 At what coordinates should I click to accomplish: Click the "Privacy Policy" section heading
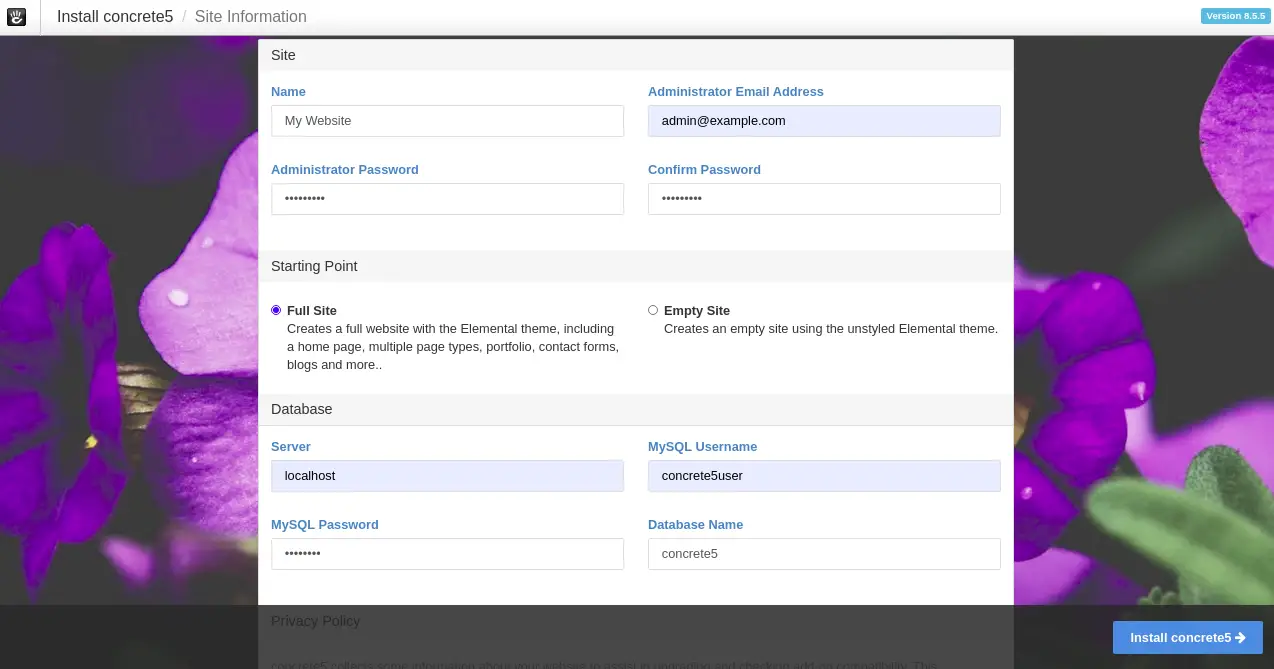pyautogui.click(x=315, y=621)
